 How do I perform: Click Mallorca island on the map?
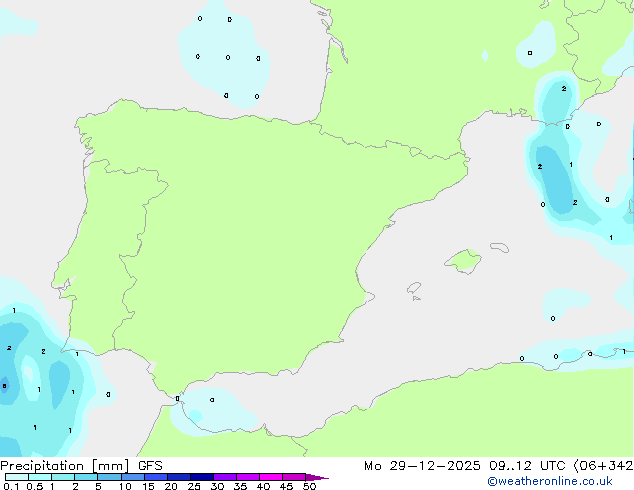point(464,261)
